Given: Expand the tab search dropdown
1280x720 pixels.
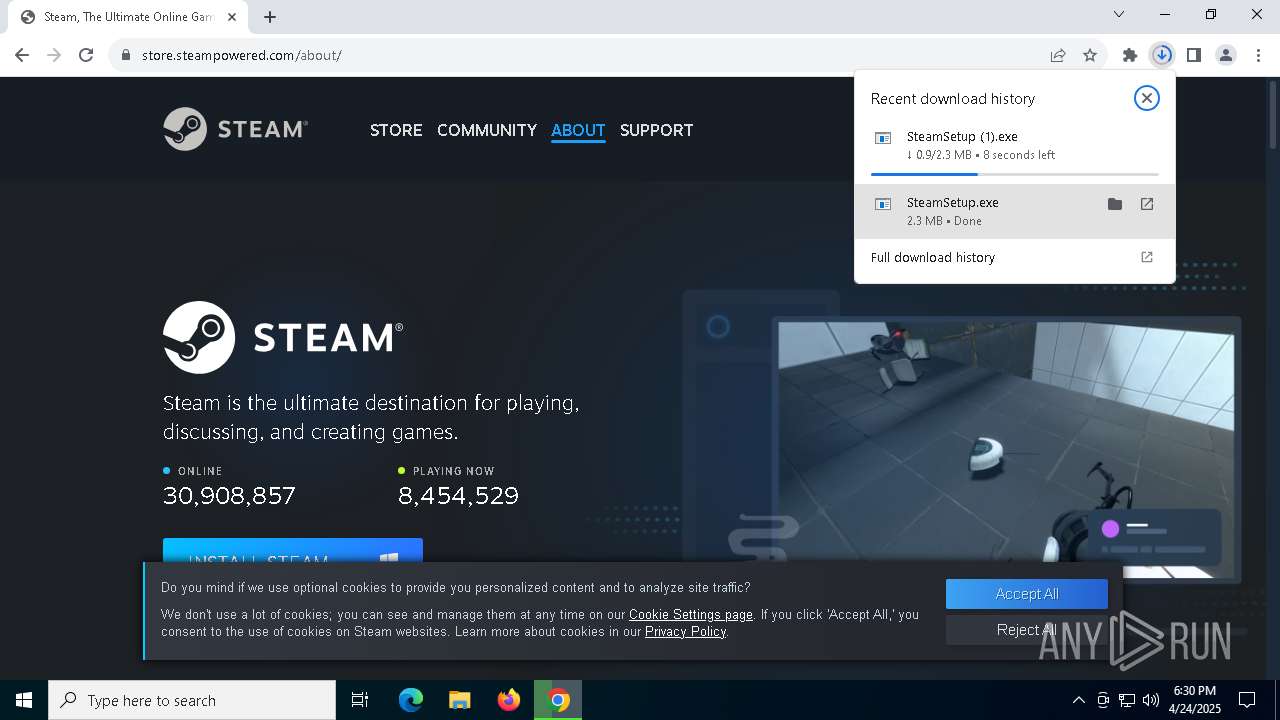Looking at the screenshot, I should coord(1119,14).
